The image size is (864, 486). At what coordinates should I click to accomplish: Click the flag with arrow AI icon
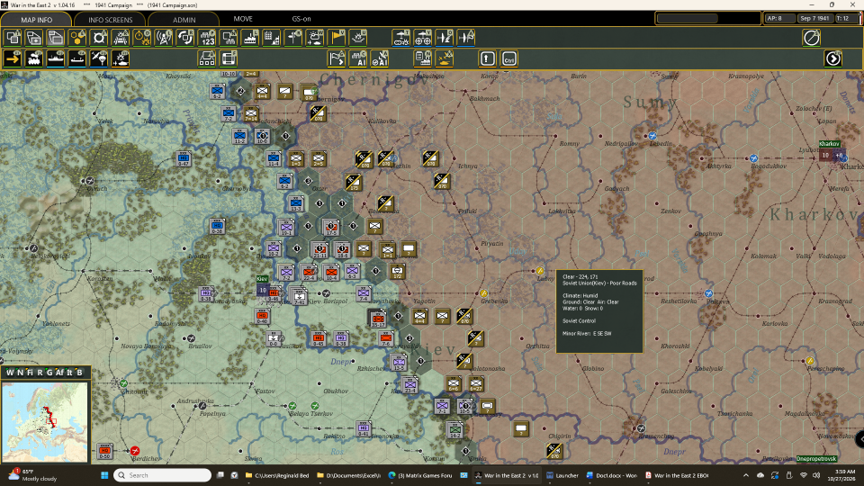pos(336,58)
